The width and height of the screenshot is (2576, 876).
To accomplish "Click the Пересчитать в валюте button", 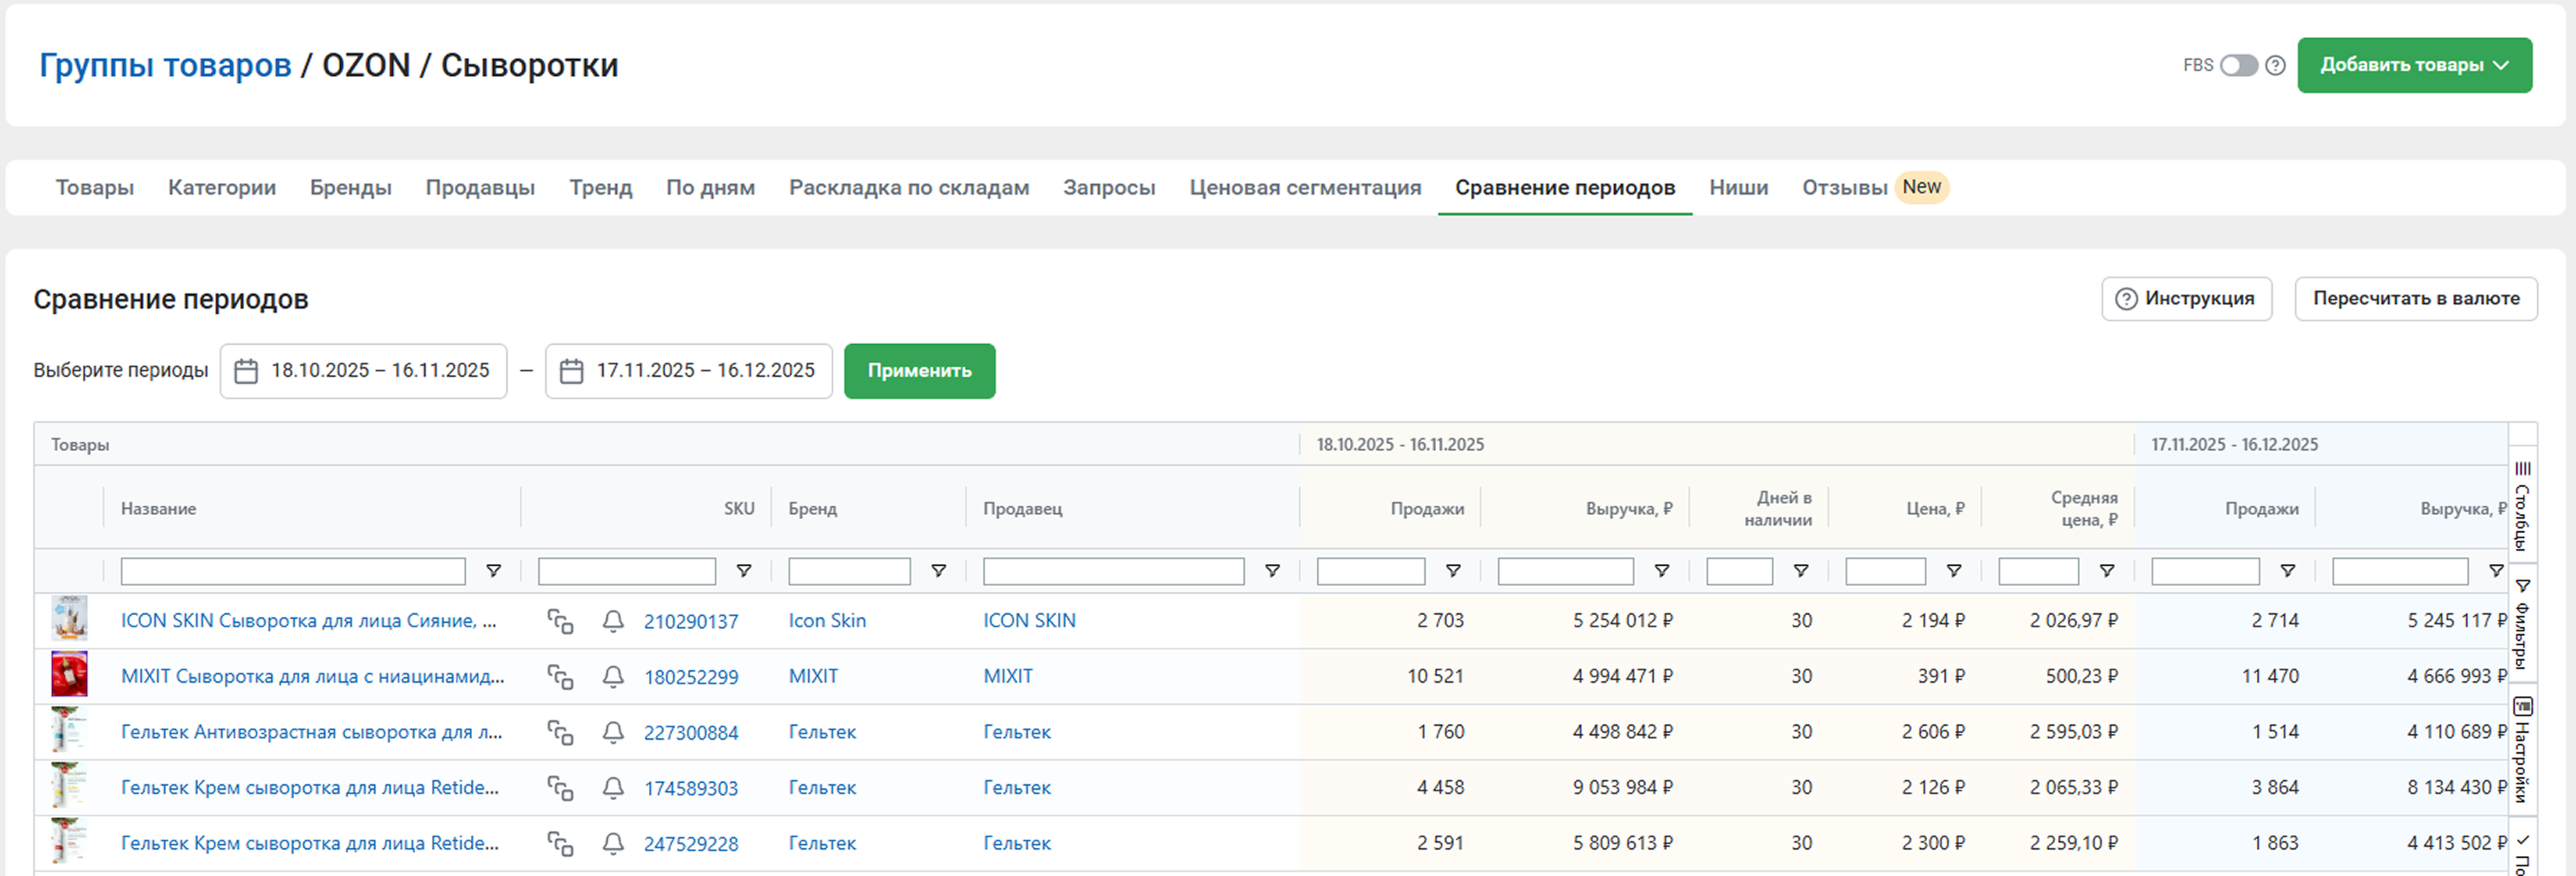I will point(2415,298).
